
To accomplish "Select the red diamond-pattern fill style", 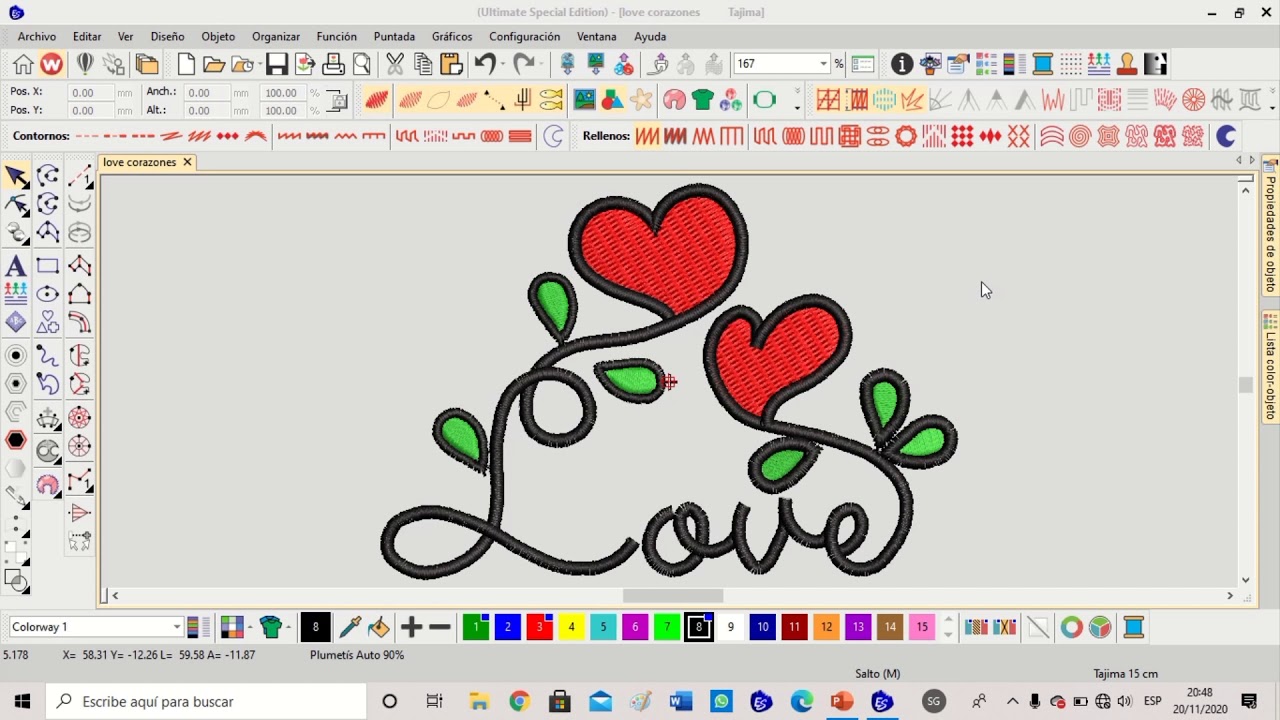I will [x=962, y=136].
